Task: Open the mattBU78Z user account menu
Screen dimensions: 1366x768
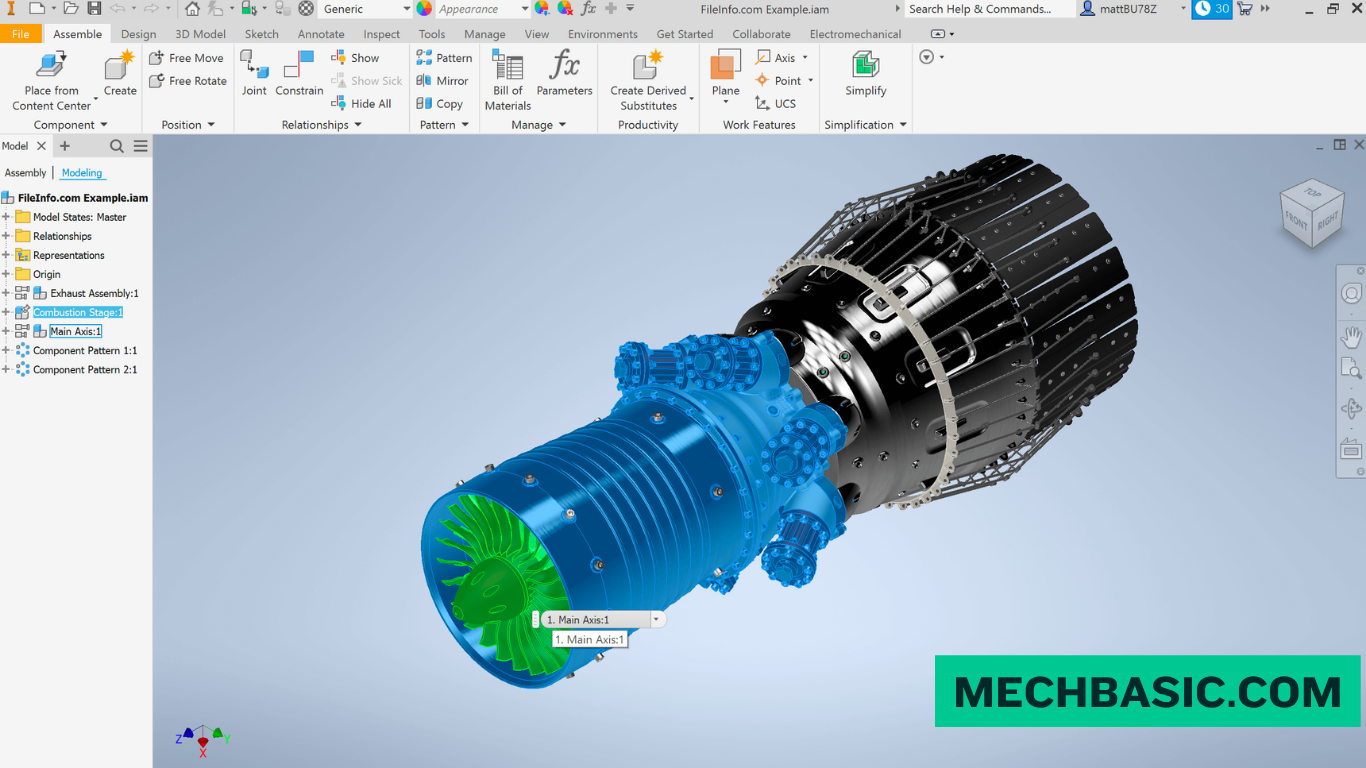Action: click(1133, 9)
